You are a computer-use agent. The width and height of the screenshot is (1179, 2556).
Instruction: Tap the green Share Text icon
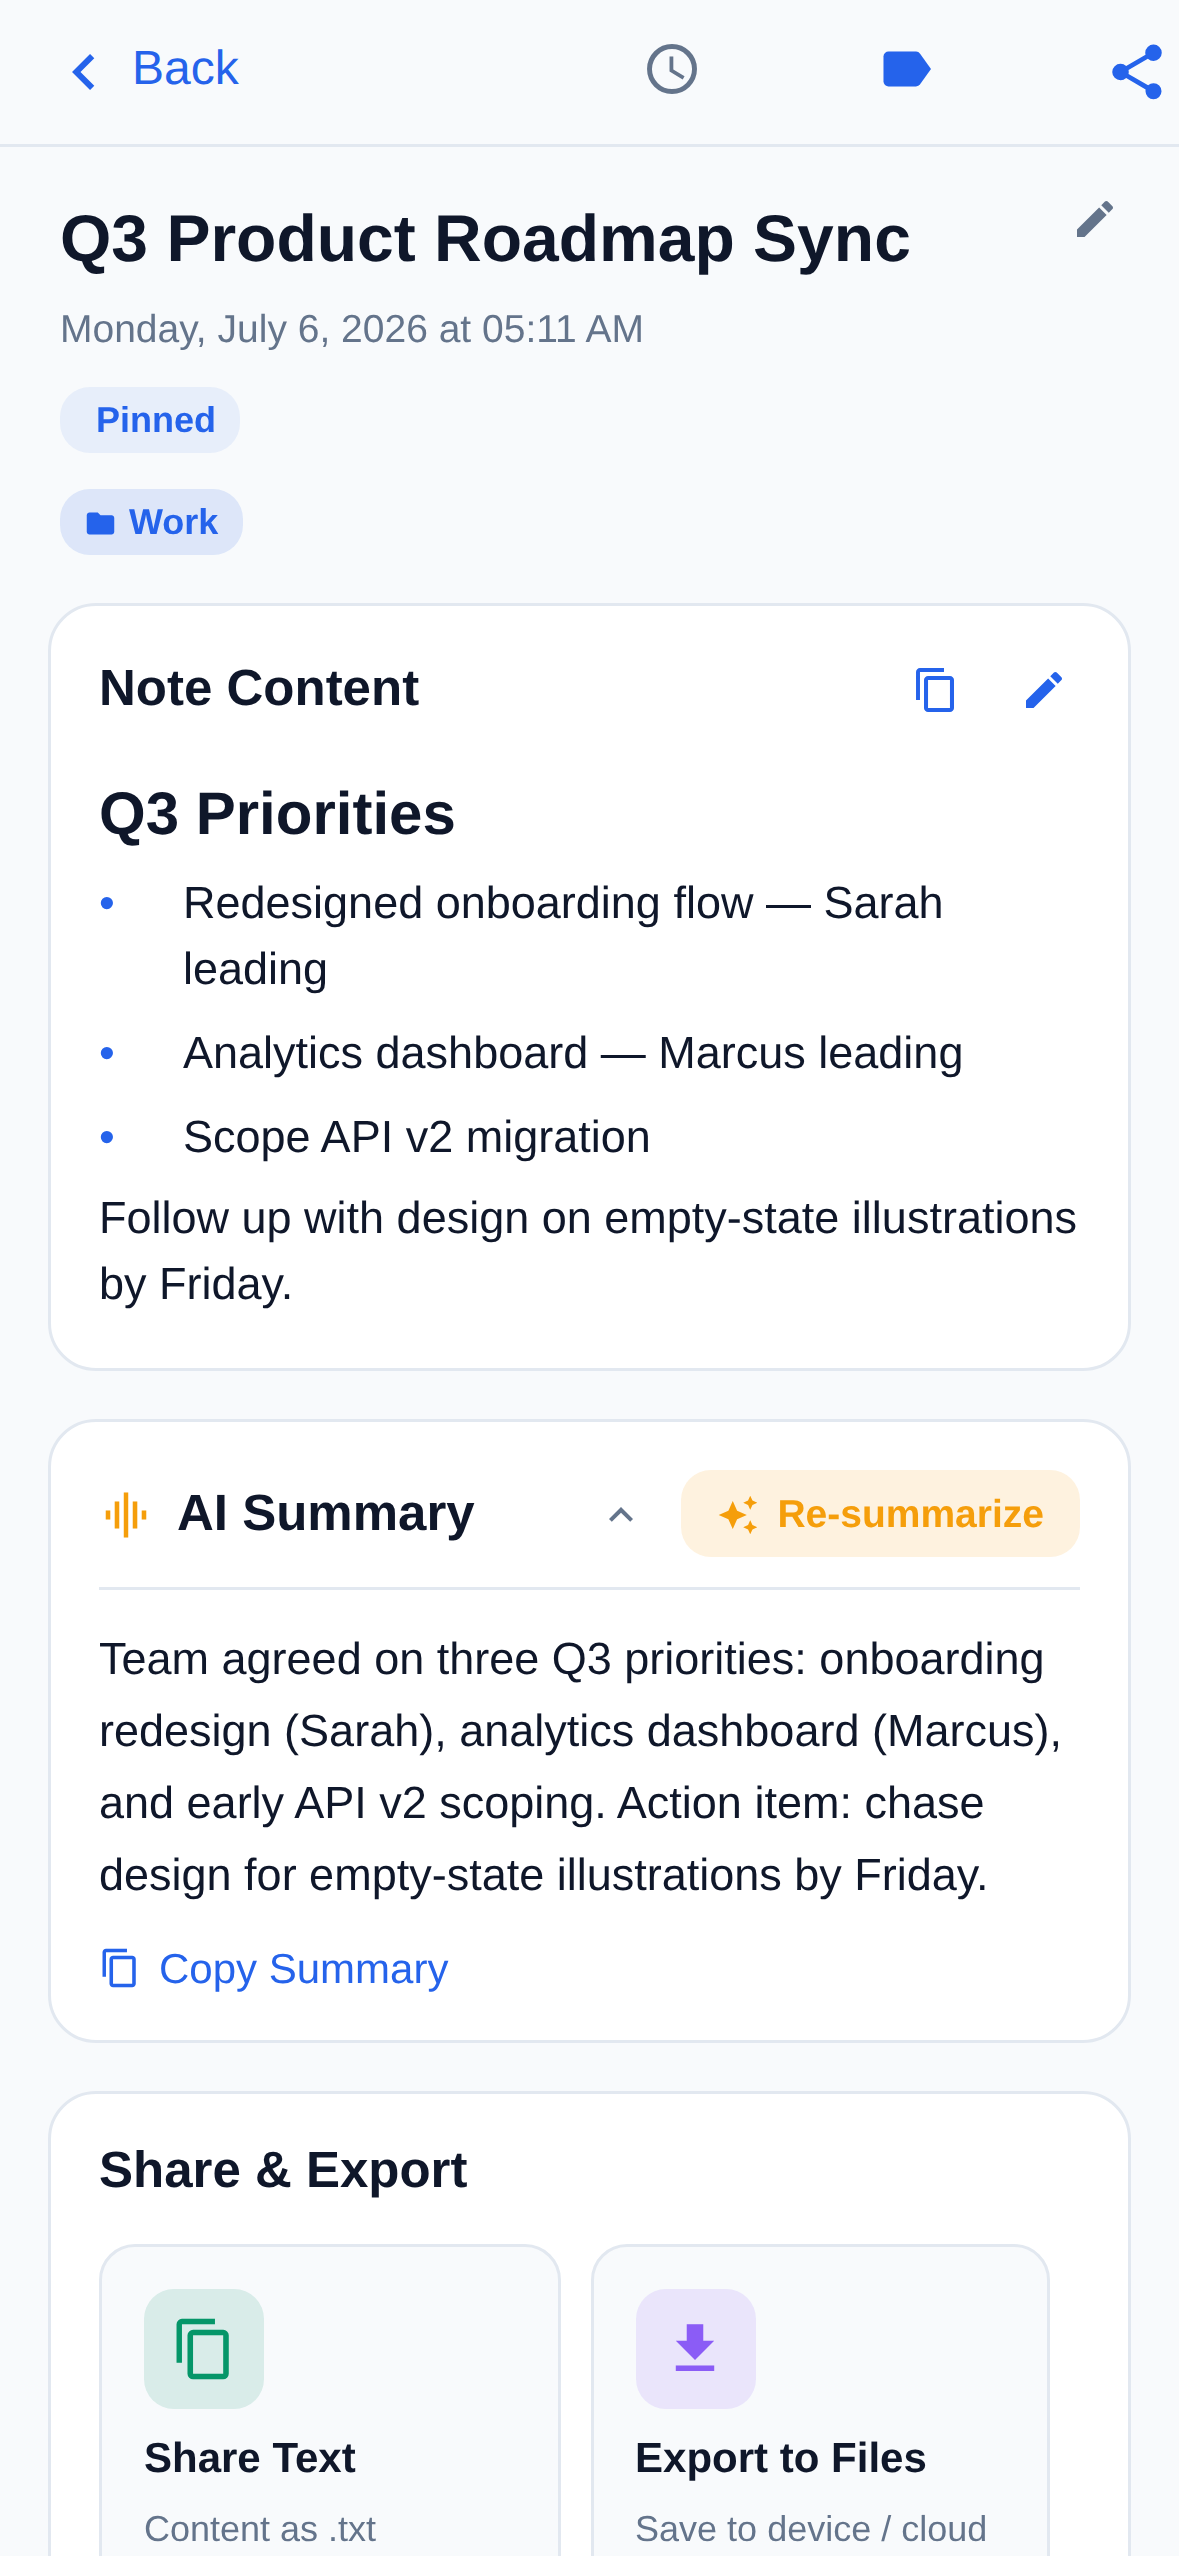(x=204, y=2348)
